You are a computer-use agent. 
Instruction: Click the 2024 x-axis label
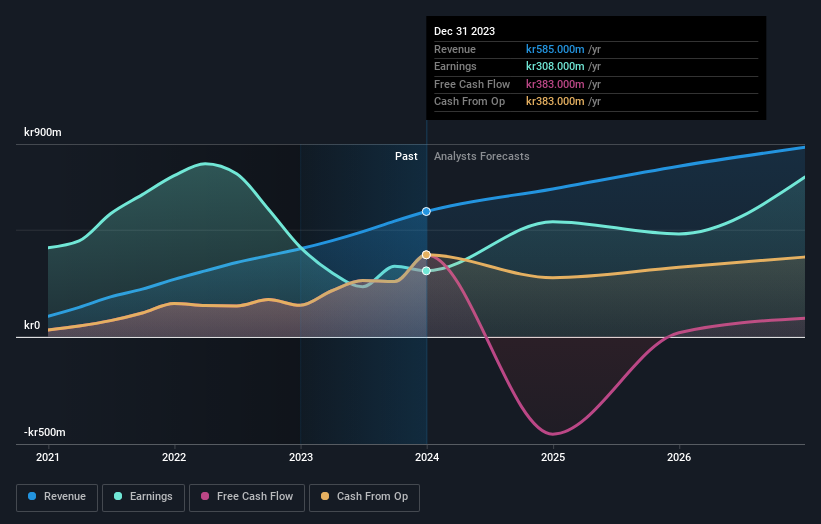click(x=427, y=458)
